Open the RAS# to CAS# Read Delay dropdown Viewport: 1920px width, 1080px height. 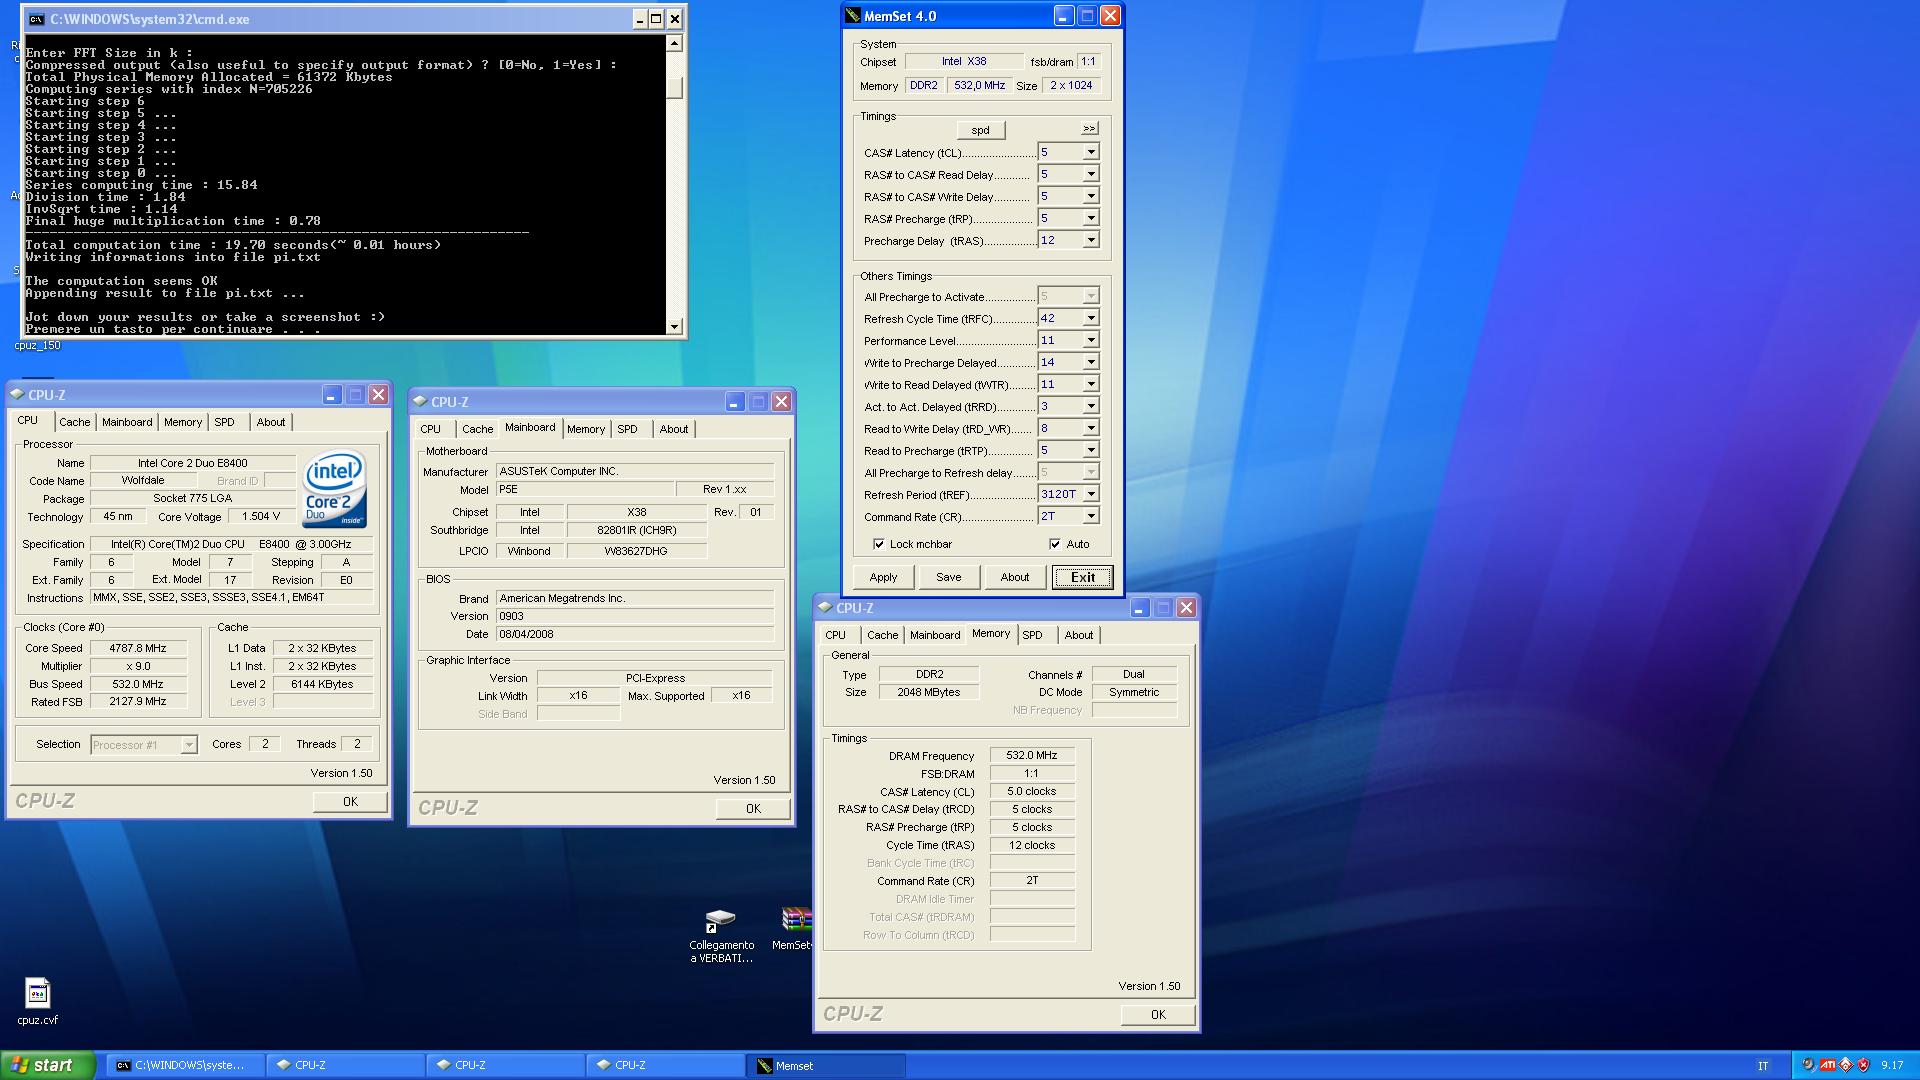coord(1091,174)
